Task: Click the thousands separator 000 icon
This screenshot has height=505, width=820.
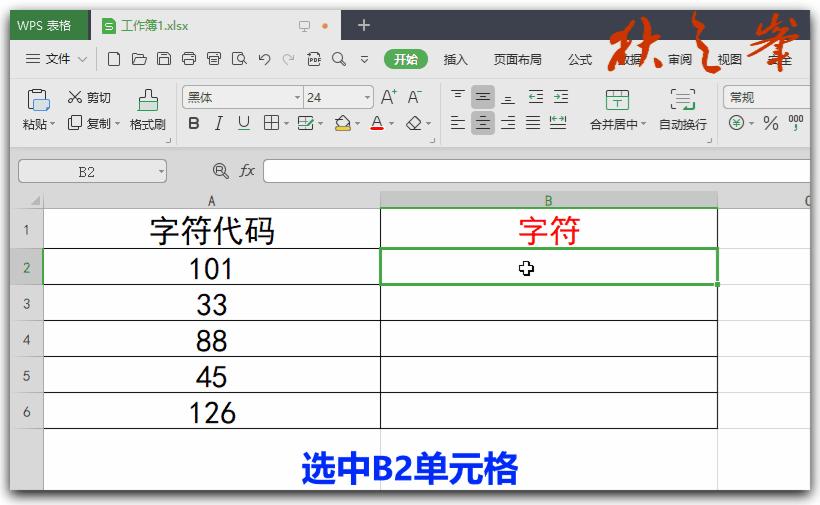Action: pos(795,123)
